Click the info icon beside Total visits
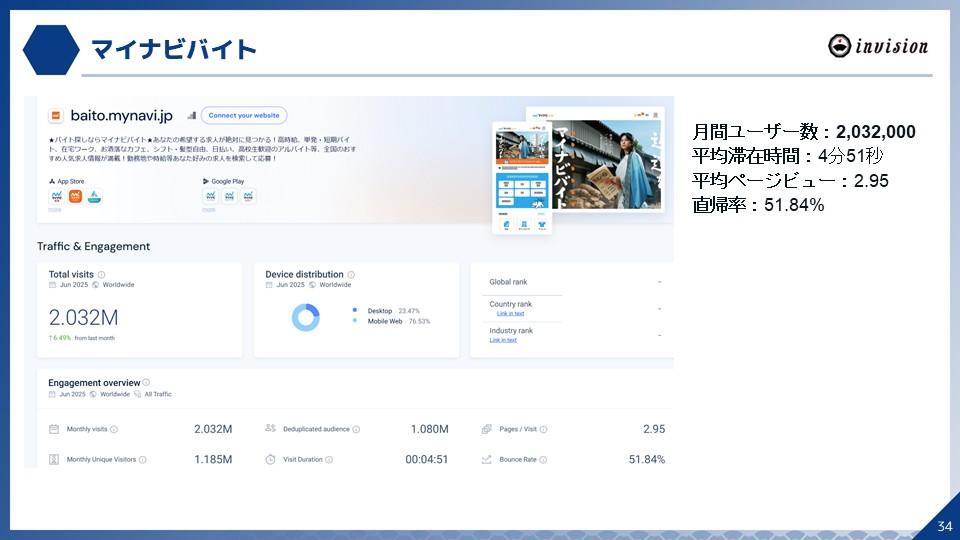 click(102, 275)
